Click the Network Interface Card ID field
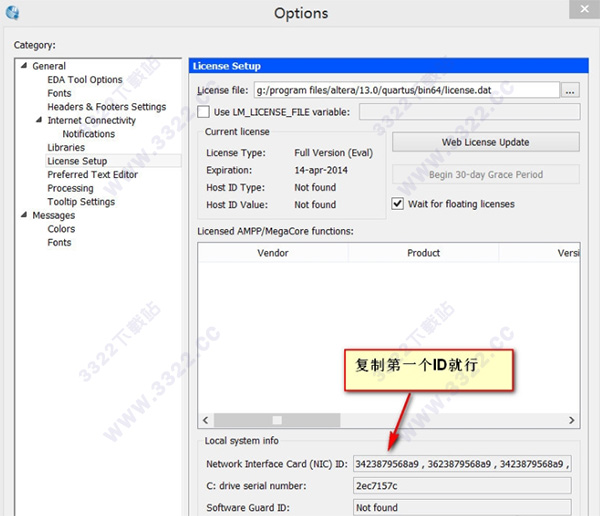600x516 pixels. pyautogui.click(x=460, y=464)
